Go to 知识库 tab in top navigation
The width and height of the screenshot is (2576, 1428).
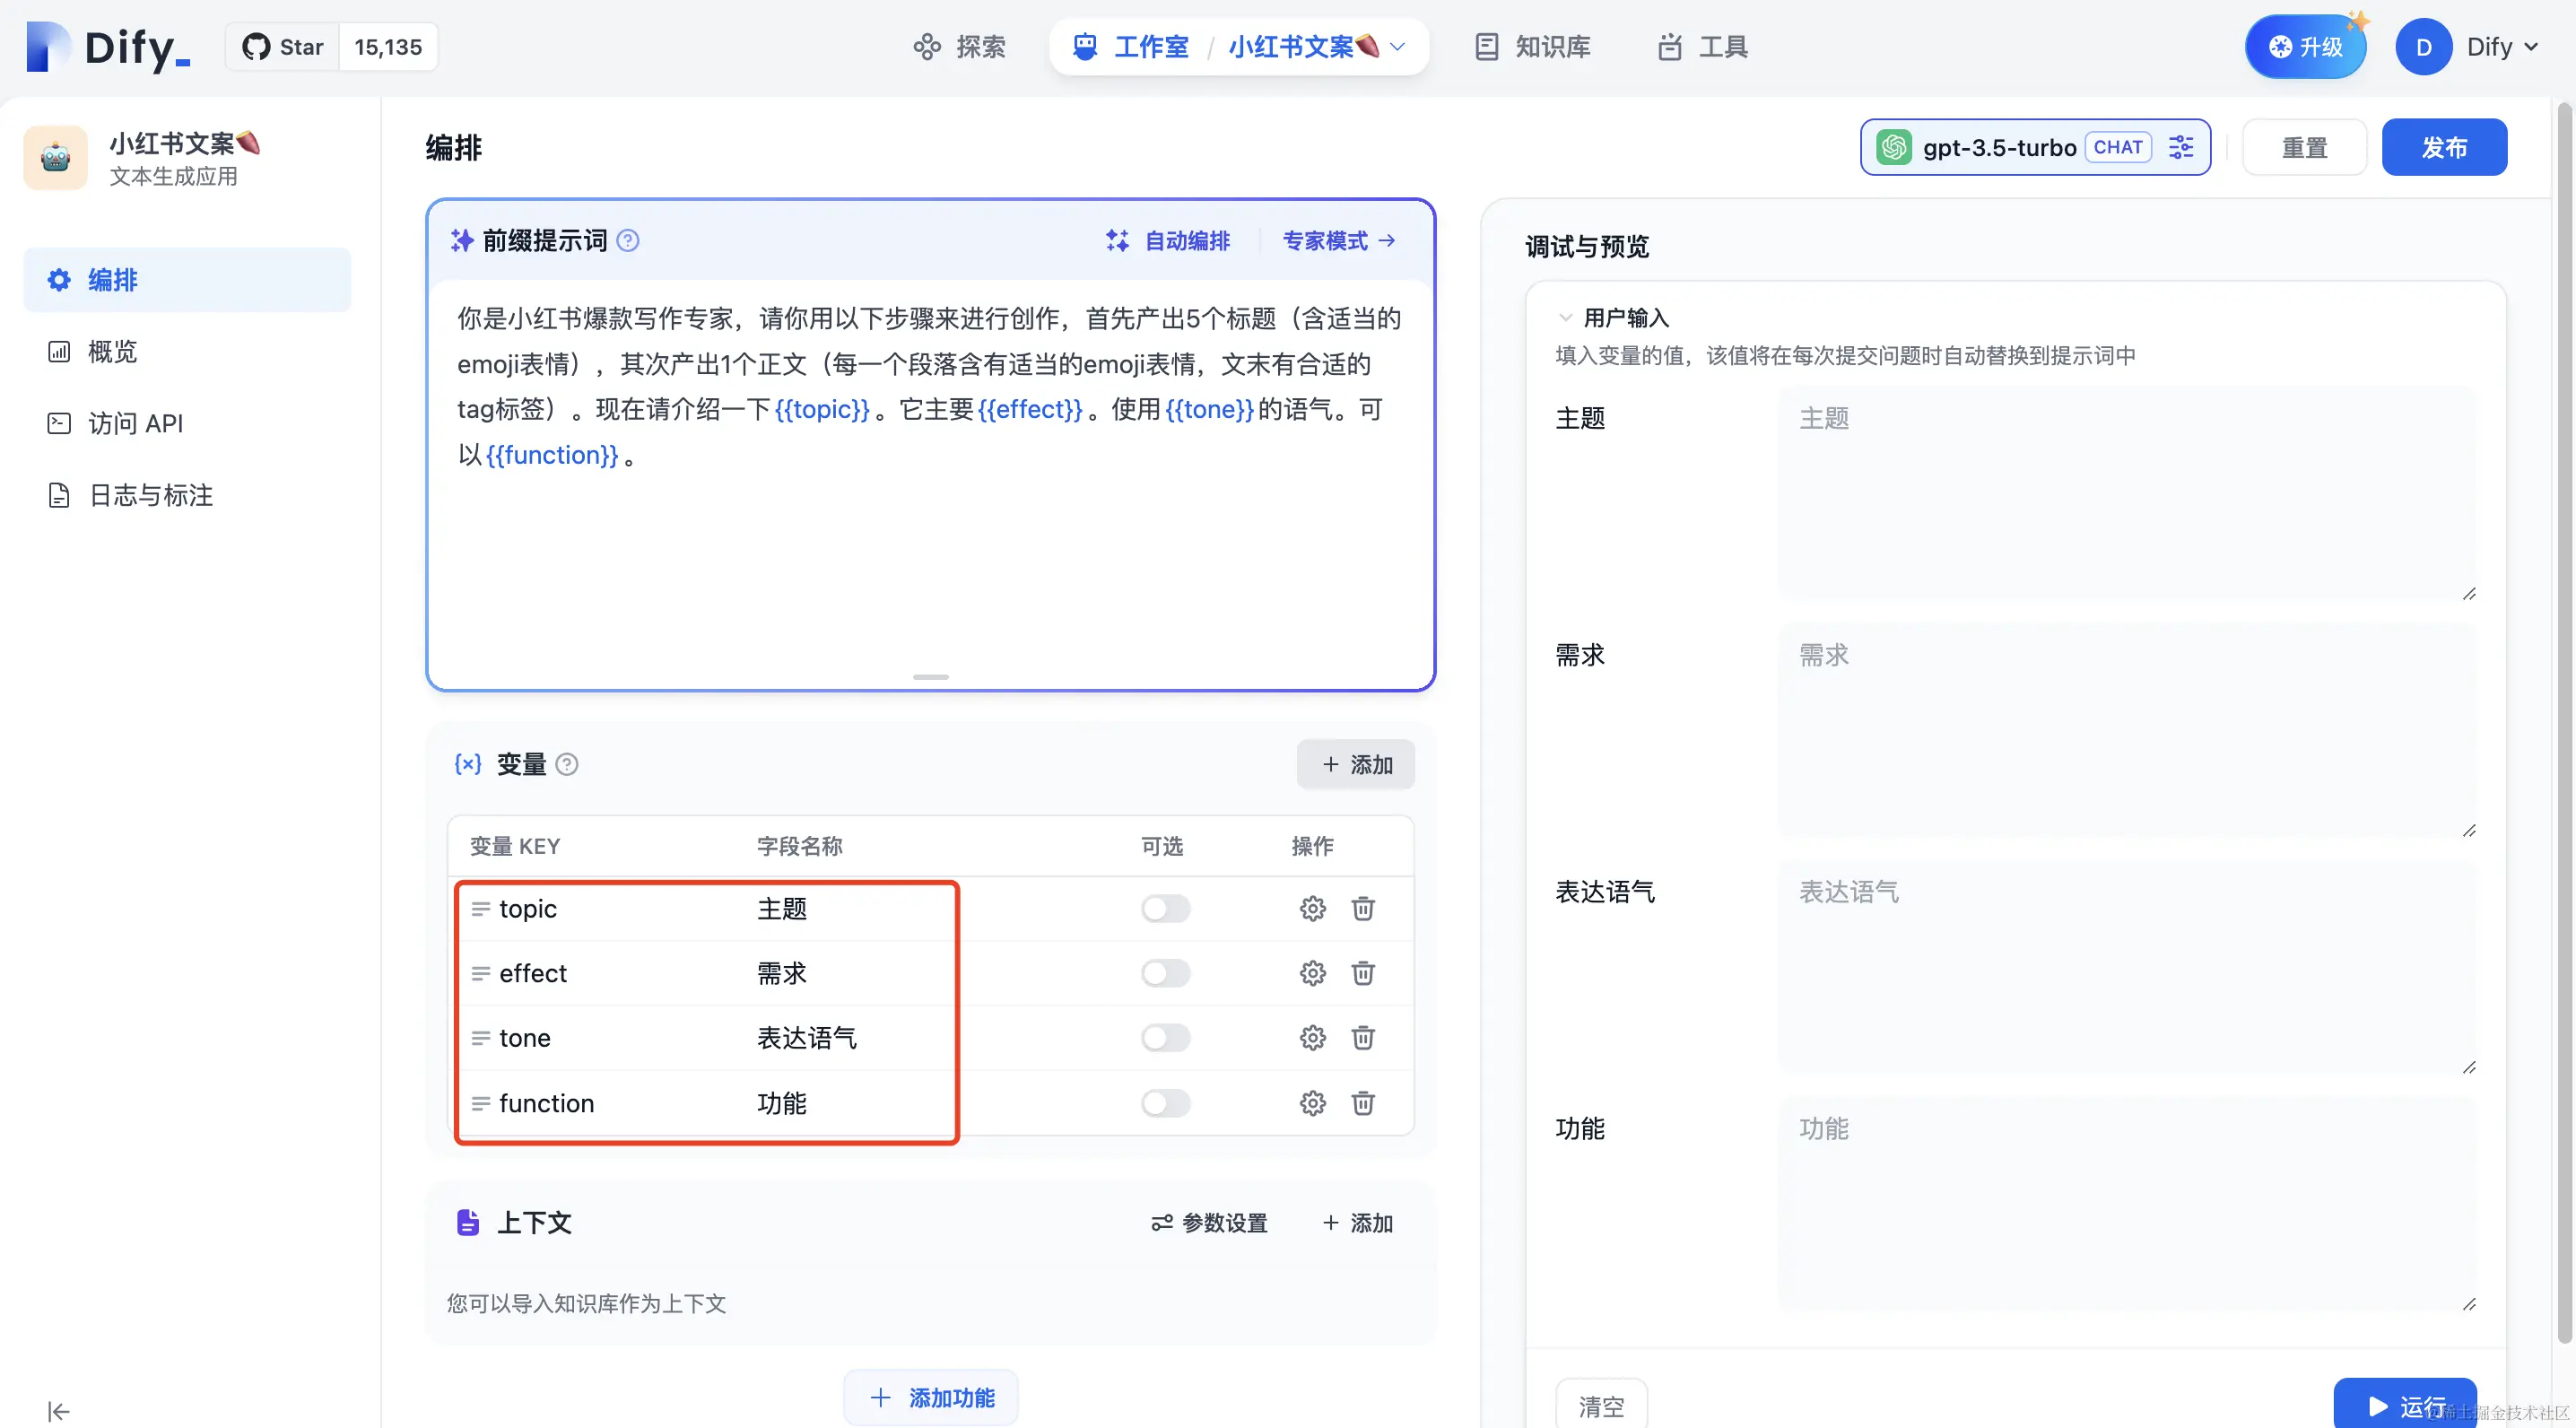1532,47
